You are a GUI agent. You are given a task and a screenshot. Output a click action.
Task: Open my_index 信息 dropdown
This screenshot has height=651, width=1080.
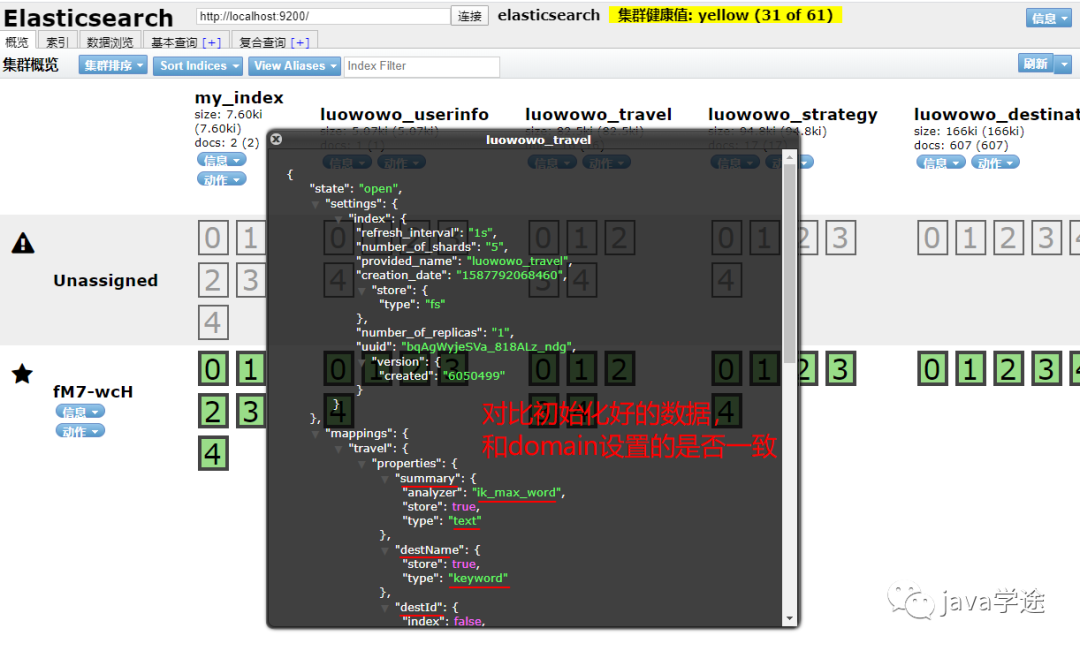pos(222,160)
